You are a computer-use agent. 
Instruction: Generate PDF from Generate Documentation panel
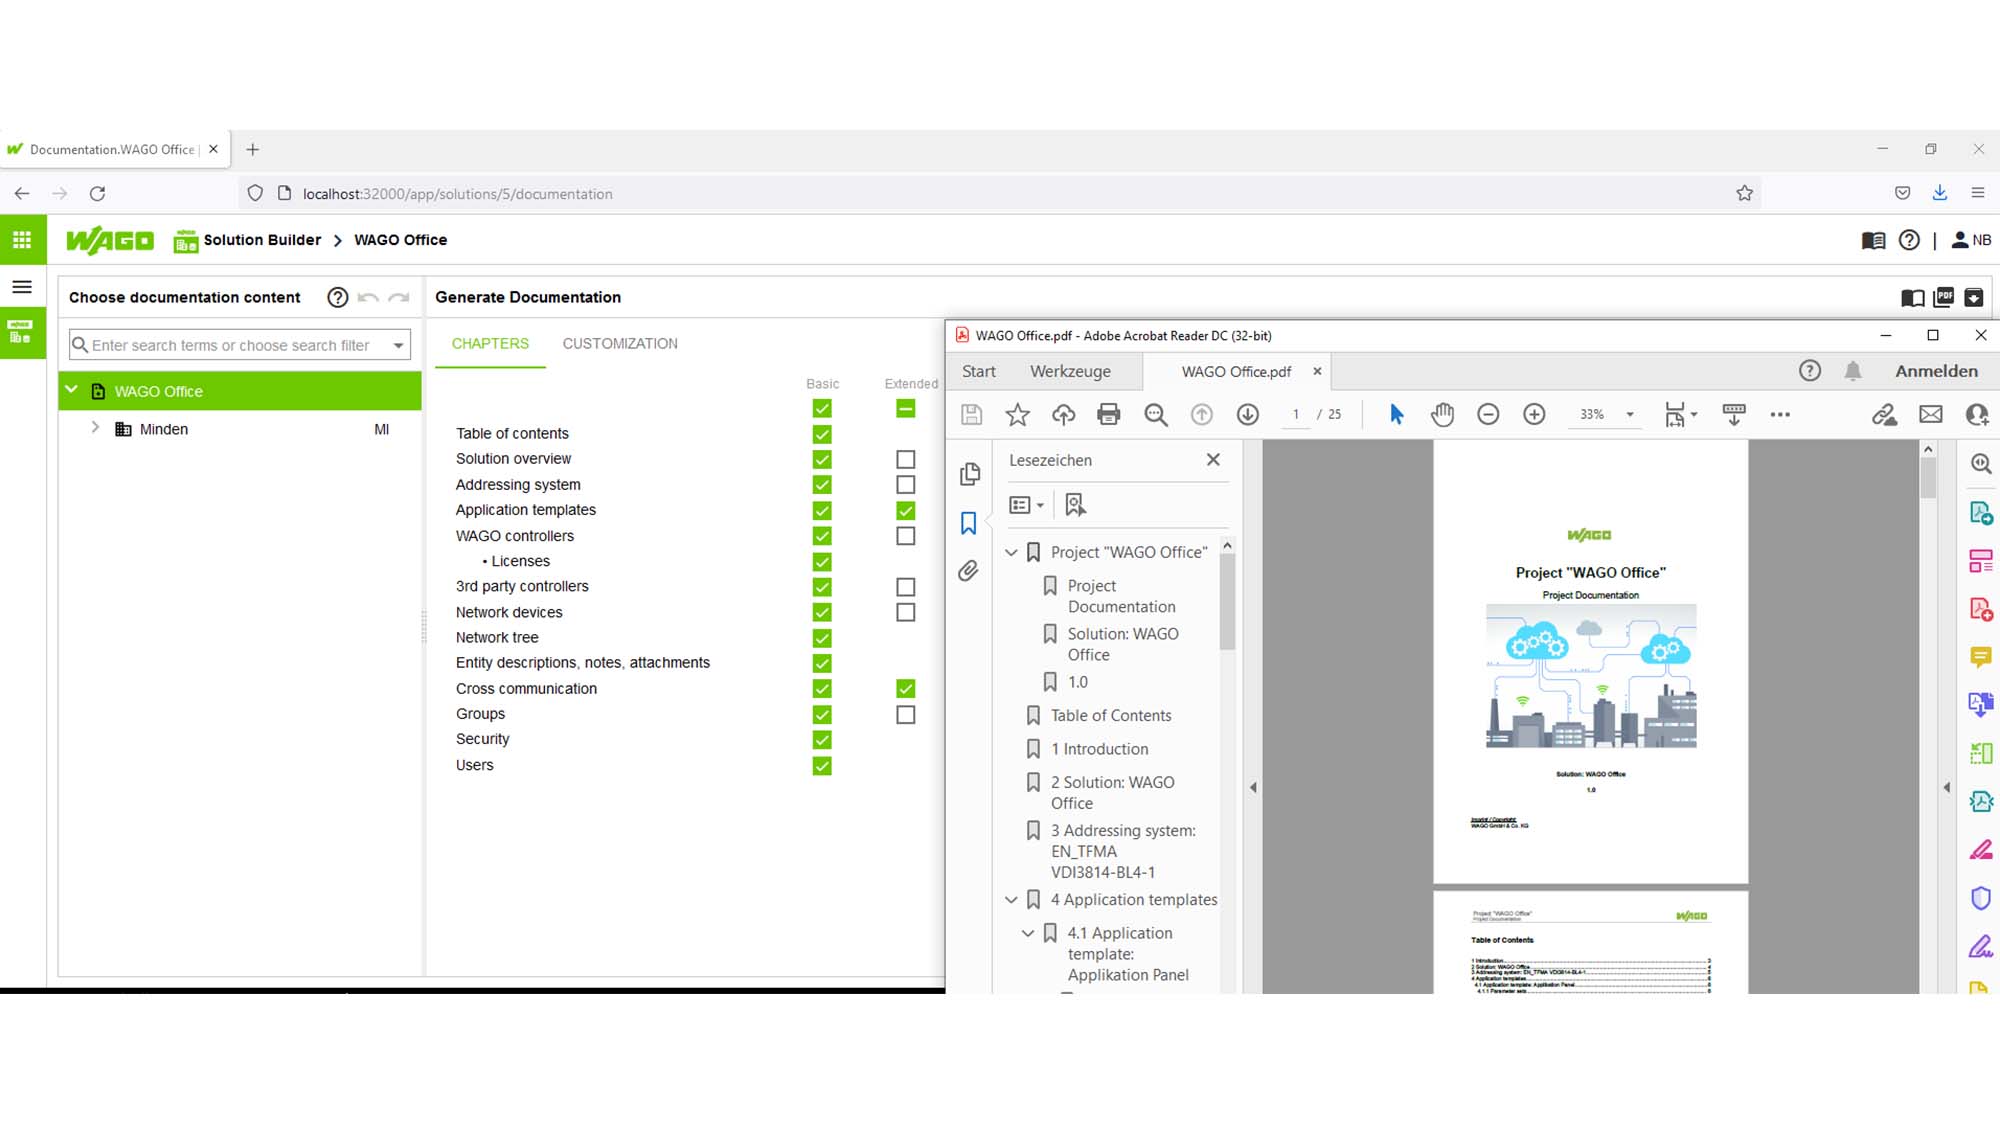[1944, 297]
